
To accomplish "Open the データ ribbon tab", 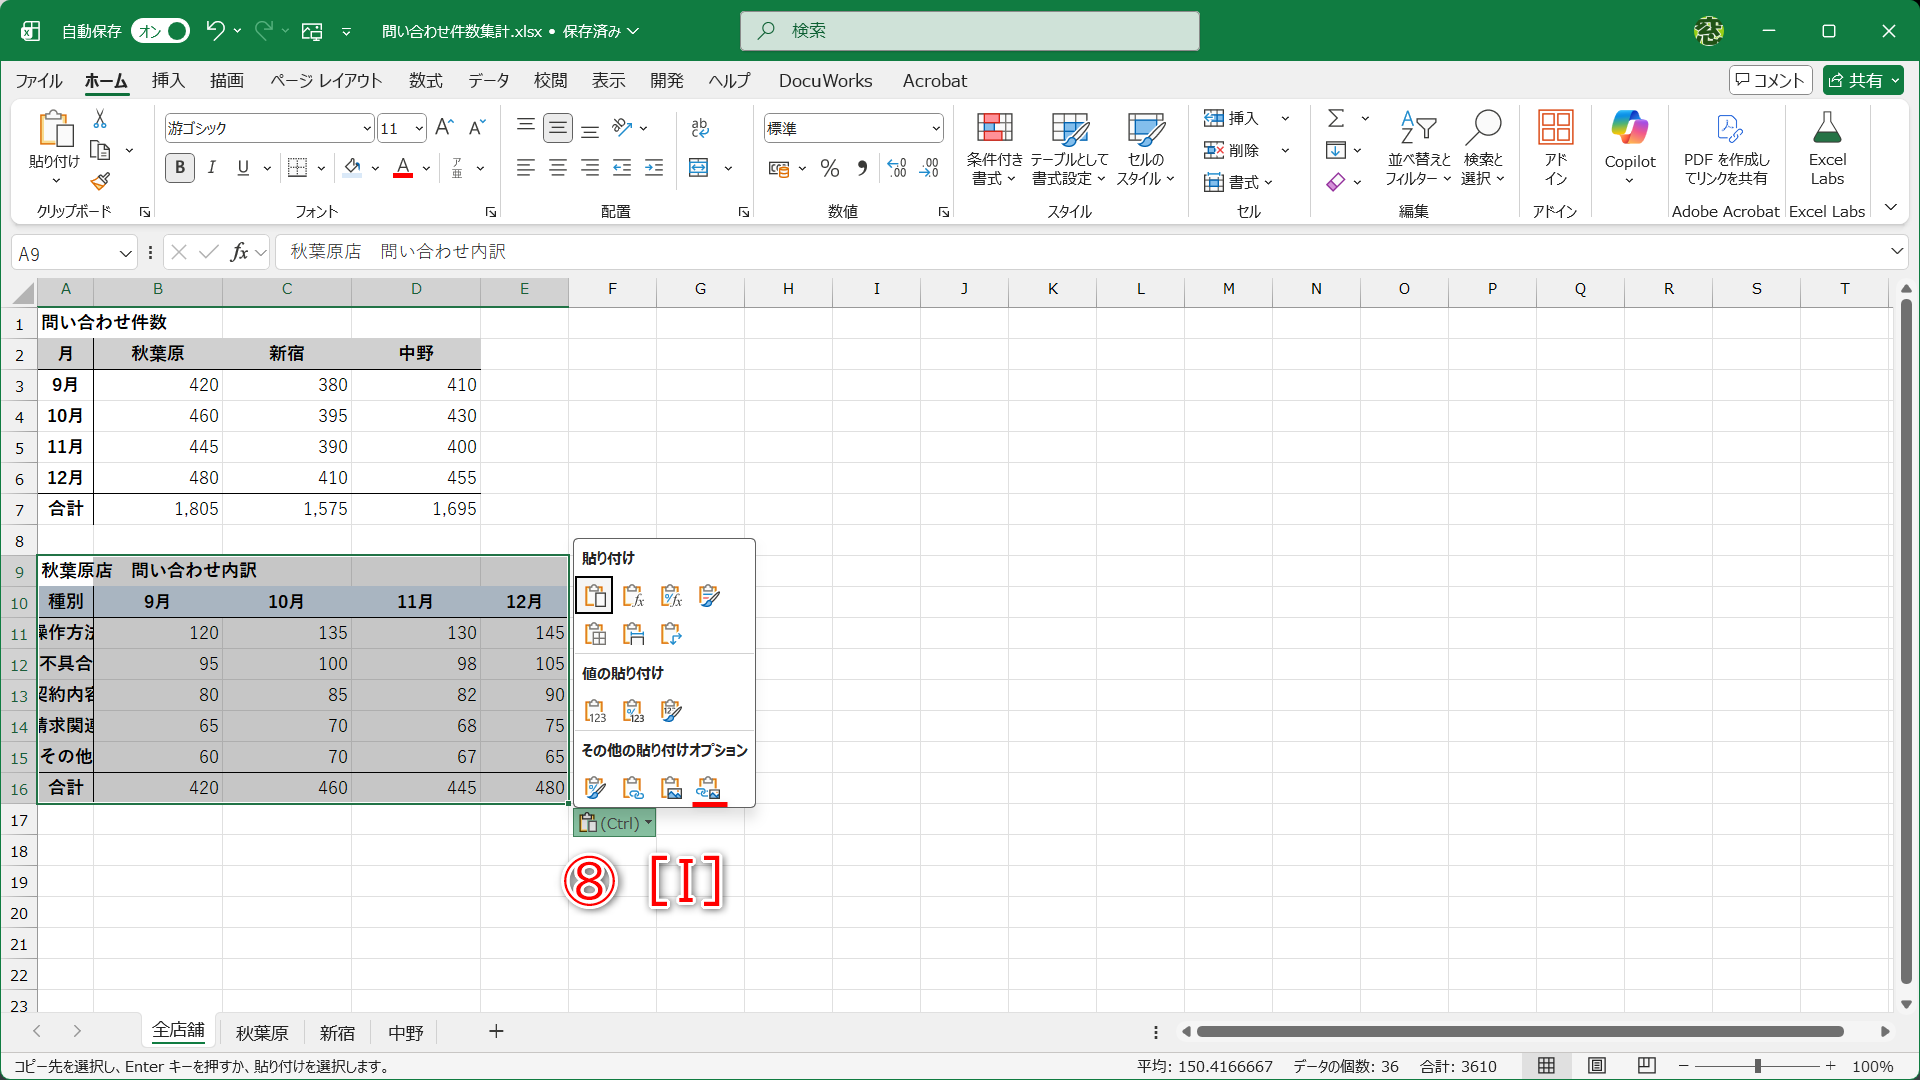I will (x=488, y=81).
